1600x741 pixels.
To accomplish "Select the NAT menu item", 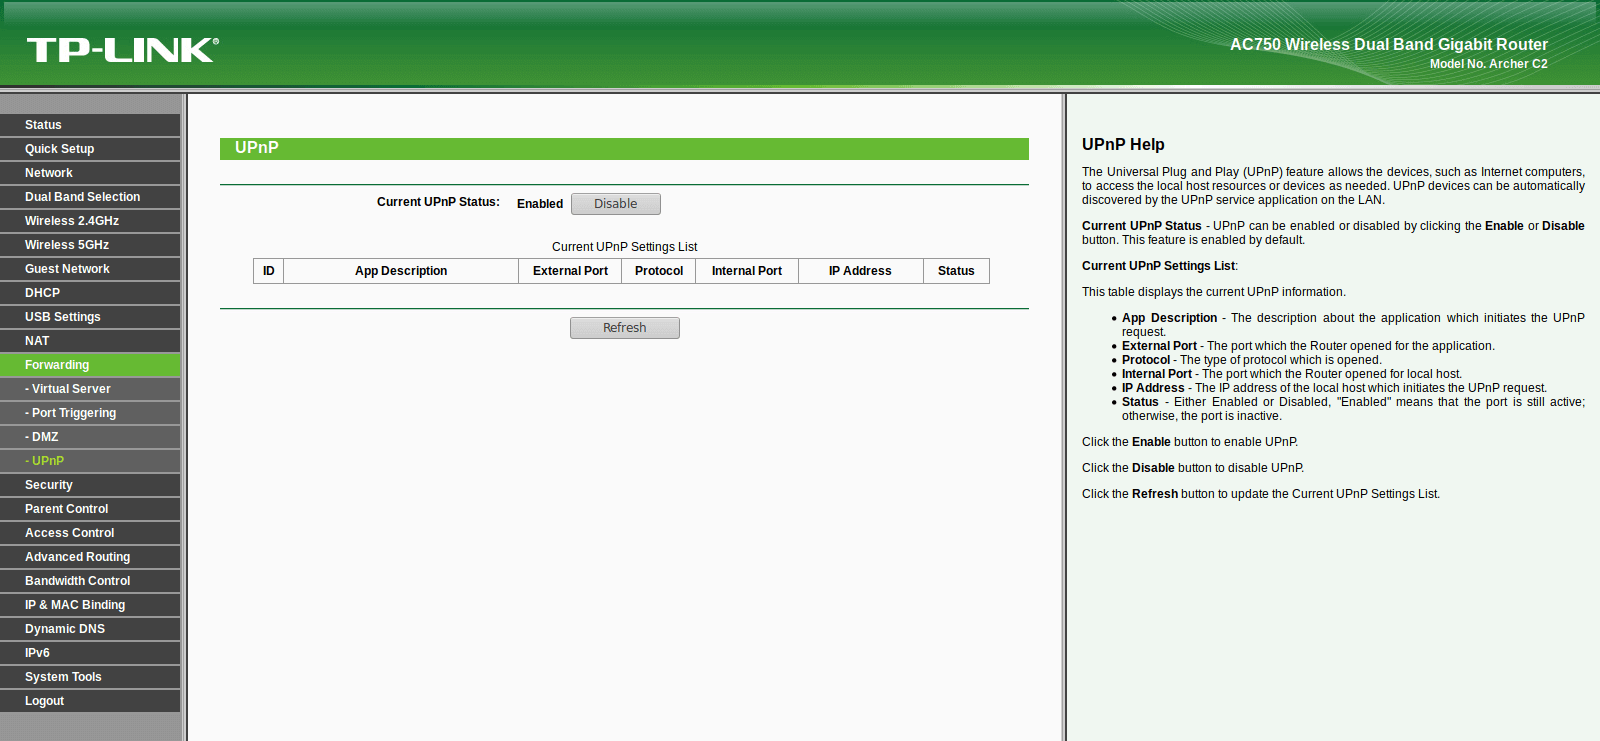I will pyautogui.click(x=90, y=341).
